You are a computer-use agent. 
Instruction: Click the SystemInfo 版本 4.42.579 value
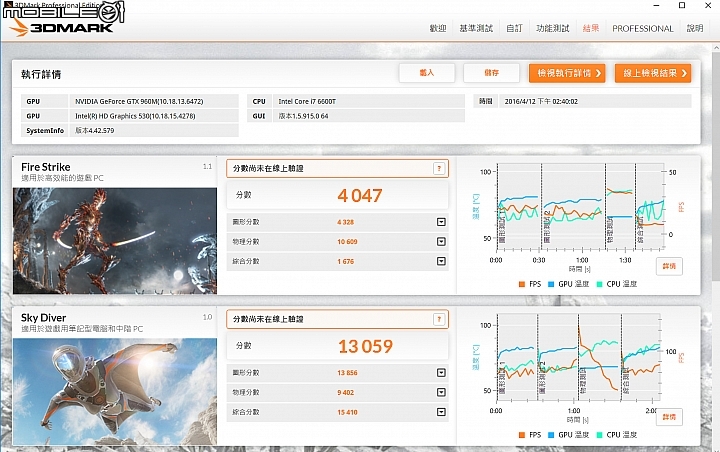154,130
